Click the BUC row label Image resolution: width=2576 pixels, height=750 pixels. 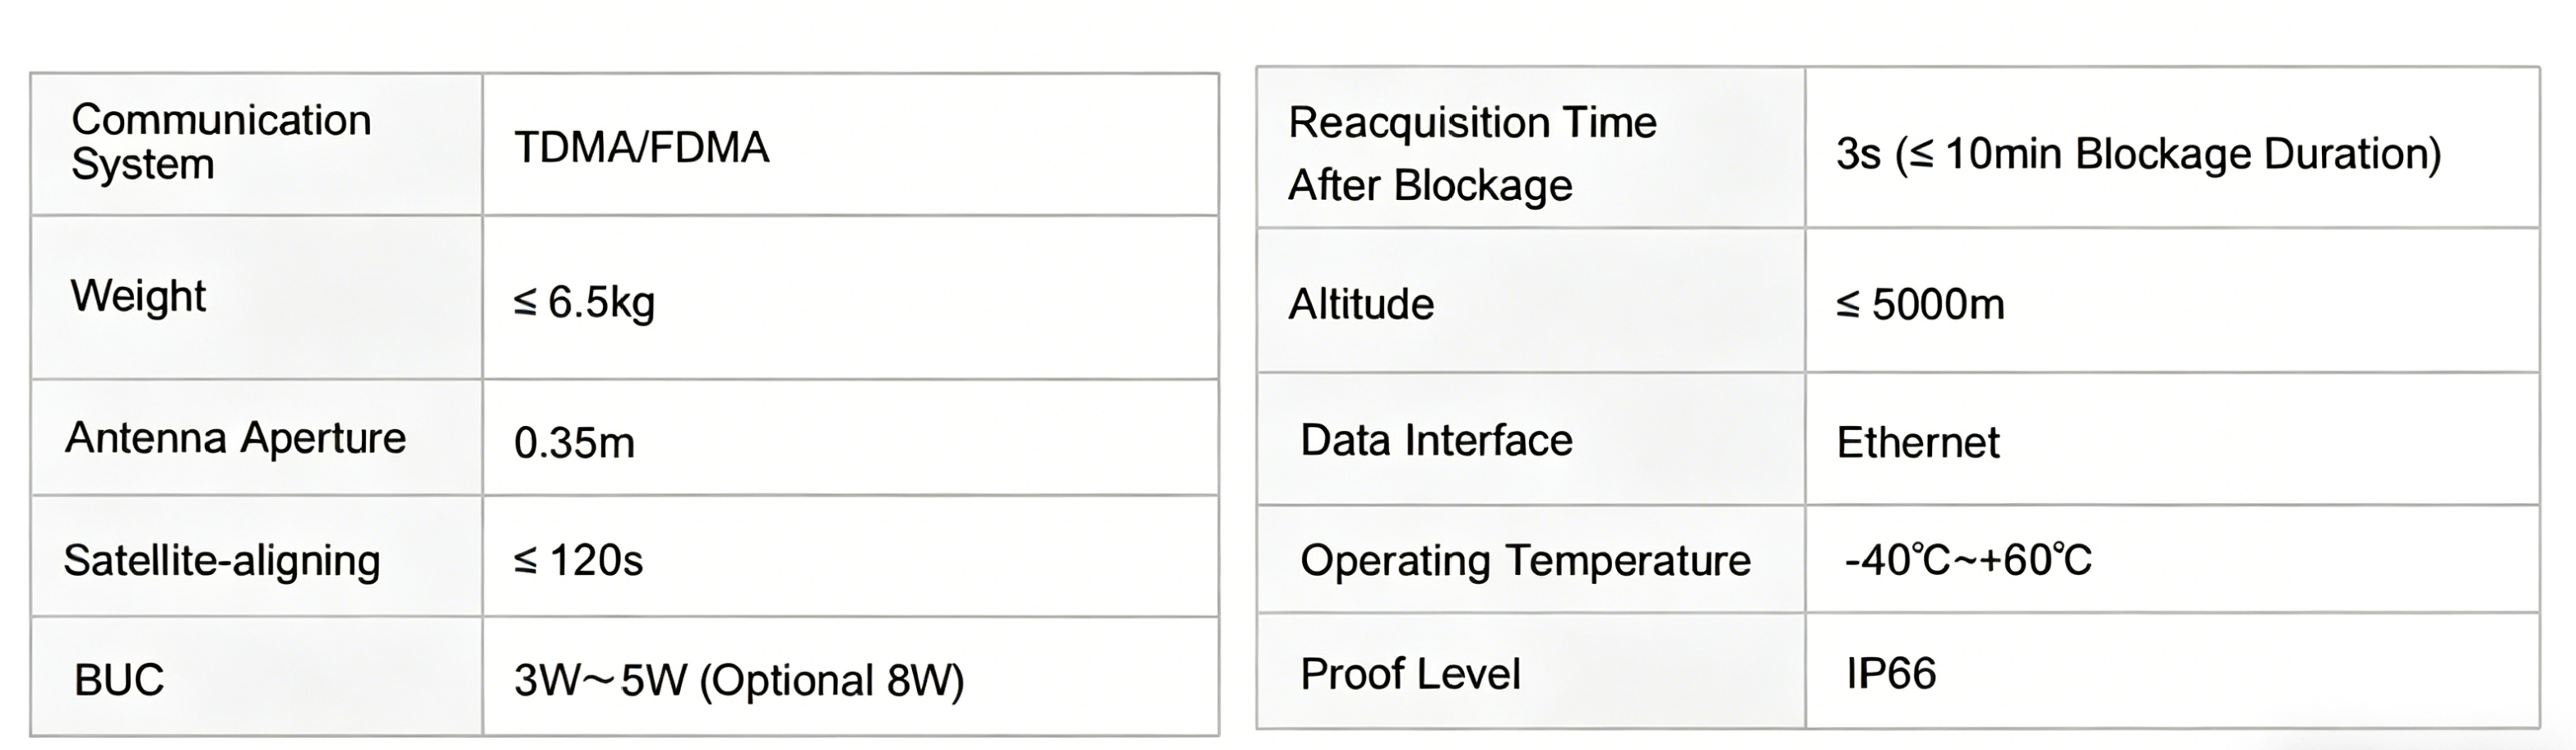pyautogui.click(x=118, y=680)
